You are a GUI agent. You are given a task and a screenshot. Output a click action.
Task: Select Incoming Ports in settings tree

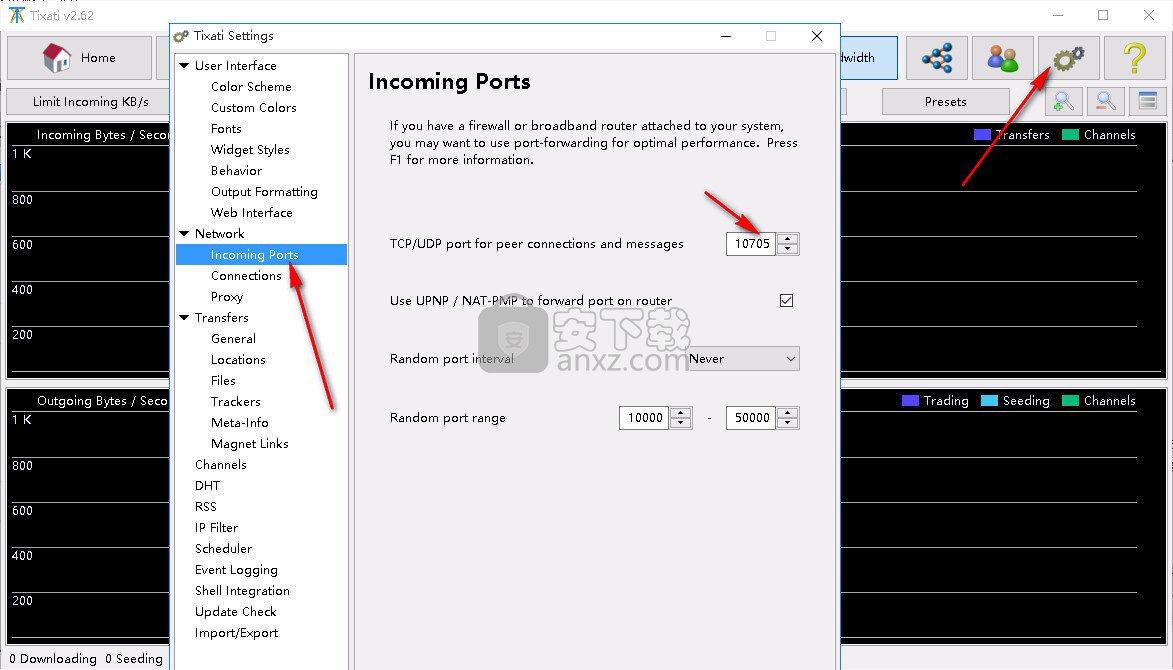tap(261, 255)
